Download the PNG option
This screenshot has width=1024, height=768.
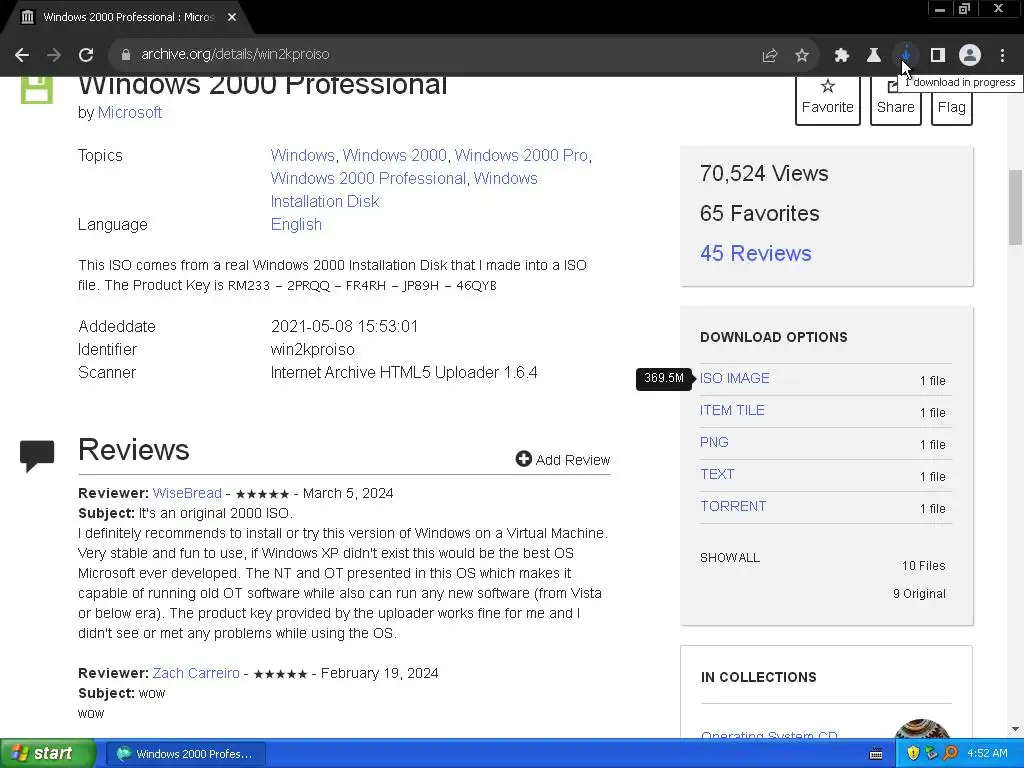pyautogui.click(x=714, y=443)
